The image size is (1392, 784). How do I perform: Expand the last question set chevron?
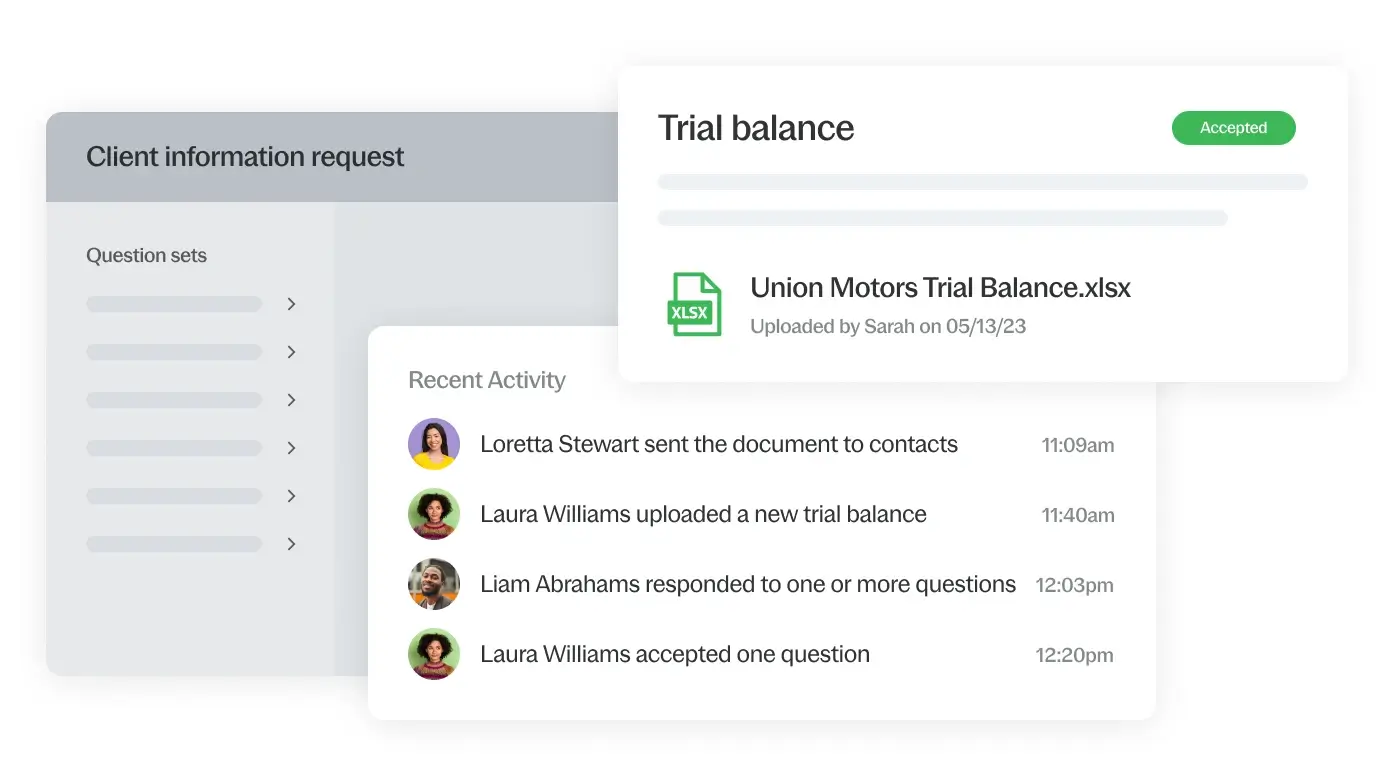(x=291, y=544)
